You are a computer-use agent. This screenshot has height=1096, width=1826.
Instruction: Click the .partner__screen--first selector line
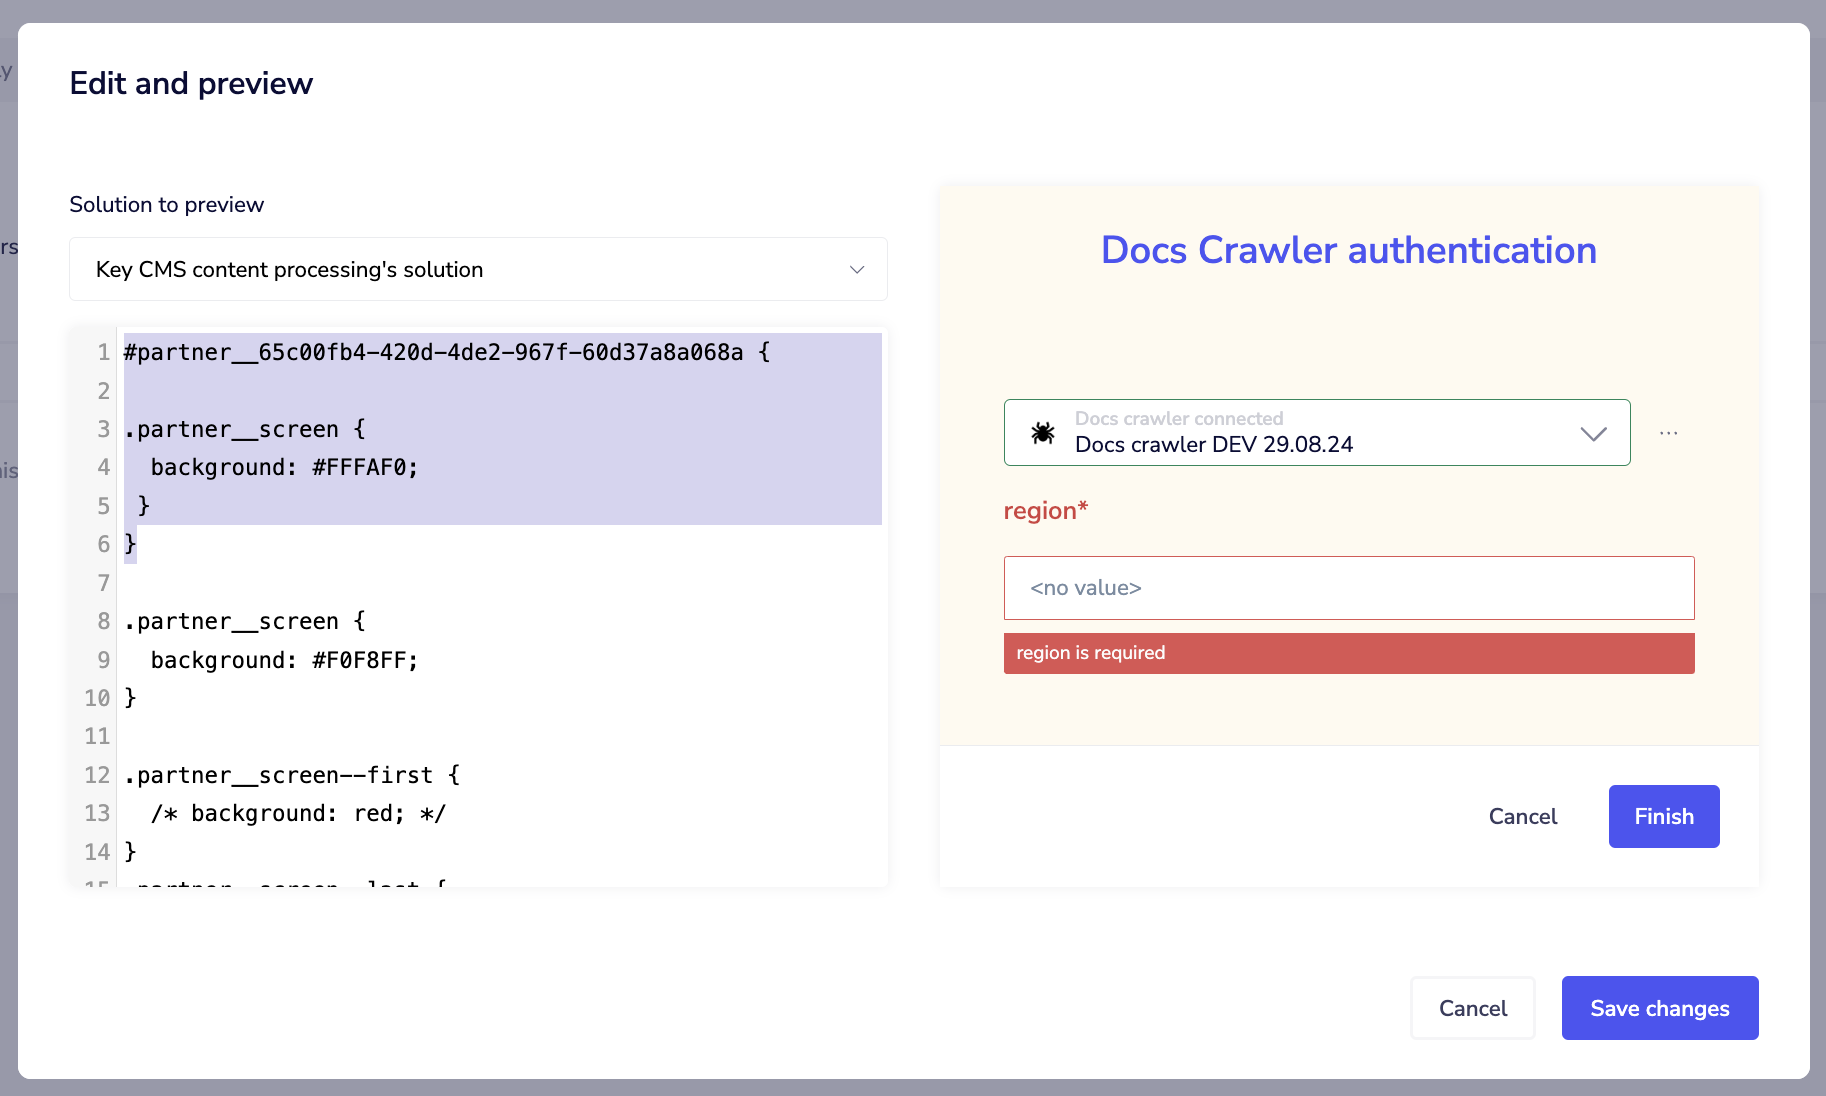tap(291, 776)
